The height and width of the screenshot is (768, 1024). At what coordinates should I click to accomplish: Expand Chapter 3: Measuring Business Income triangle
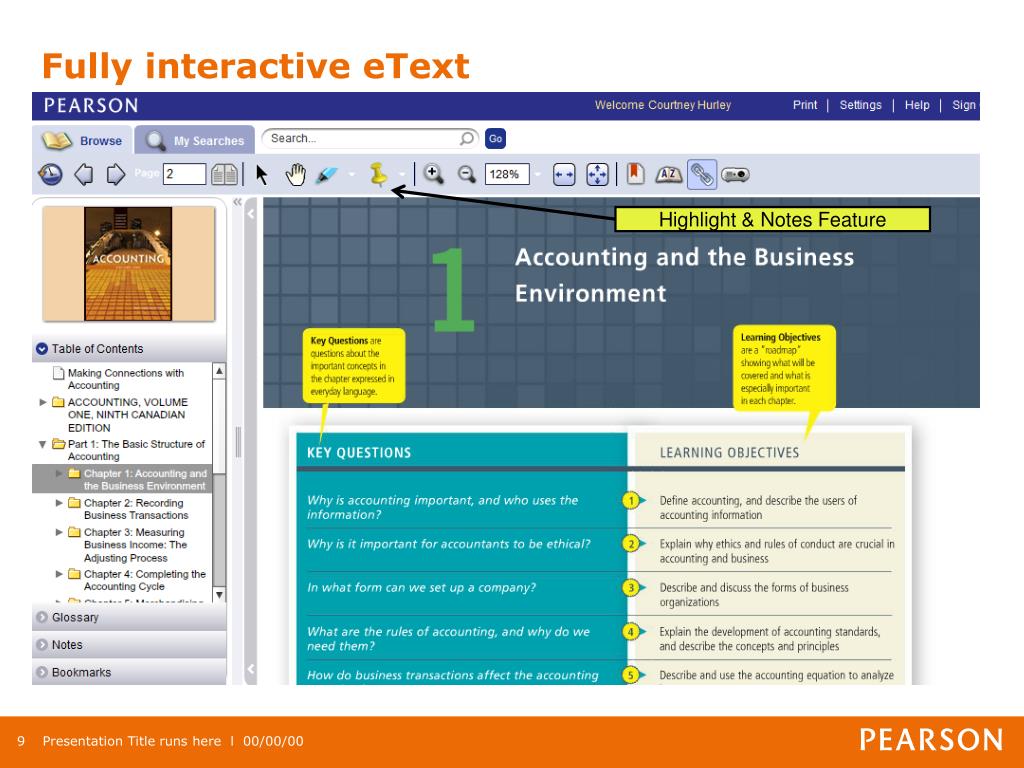[59, 532]
